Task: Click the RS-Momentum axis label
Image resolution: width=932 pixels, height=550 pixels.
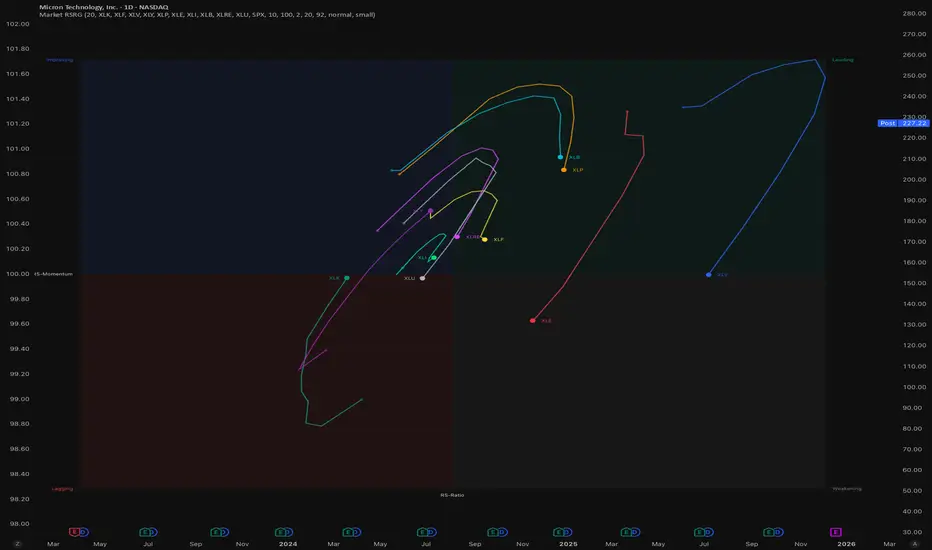Action: click(x=53, y=274)
